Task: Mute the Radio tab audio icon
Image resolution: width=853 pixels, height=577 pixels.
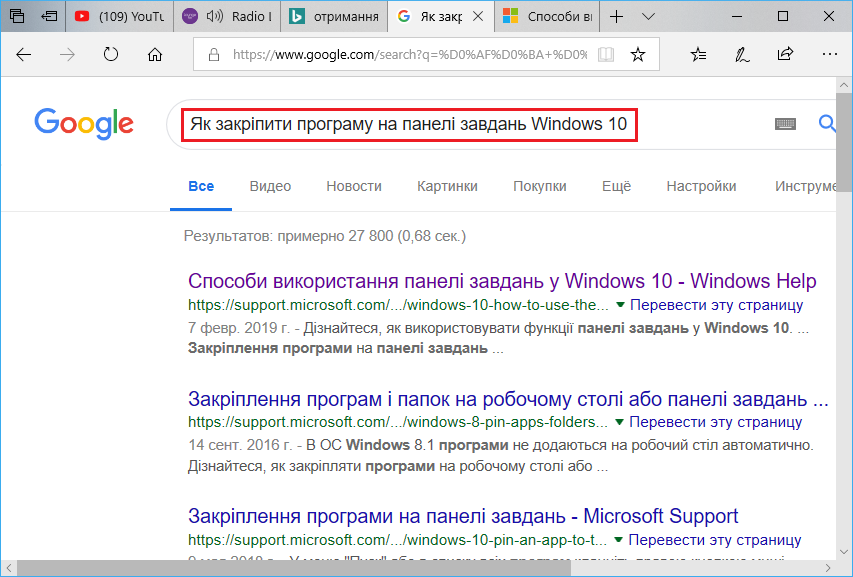Action: [215, 16]
